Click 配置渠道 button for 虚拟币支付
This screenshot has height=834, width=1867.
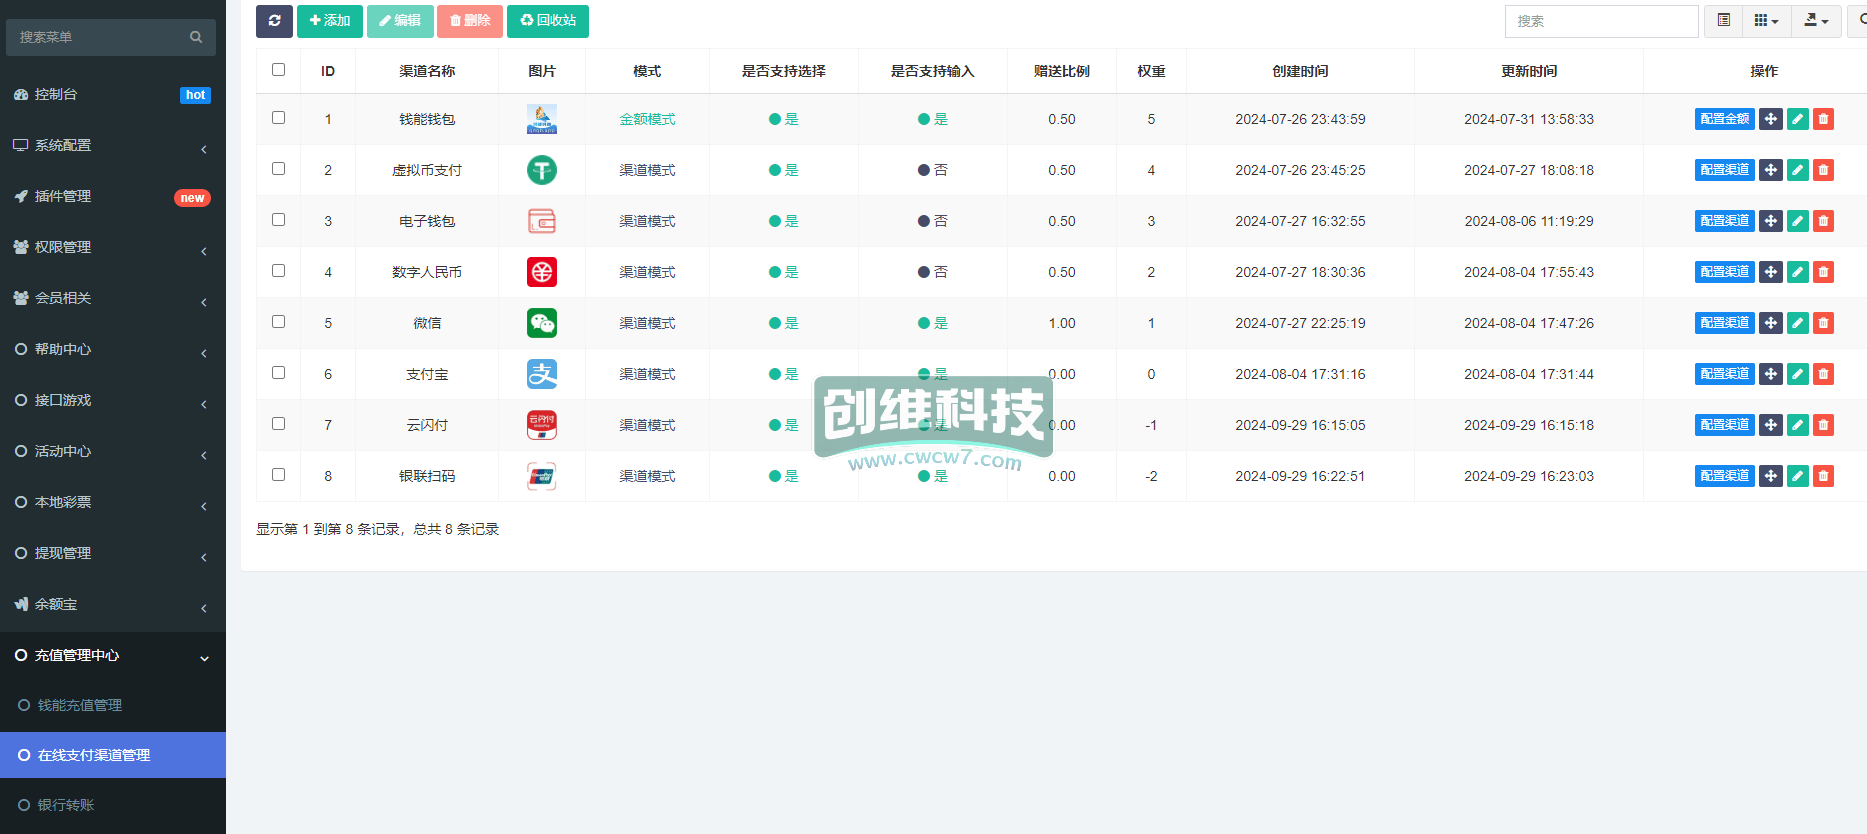[1725, 170]
